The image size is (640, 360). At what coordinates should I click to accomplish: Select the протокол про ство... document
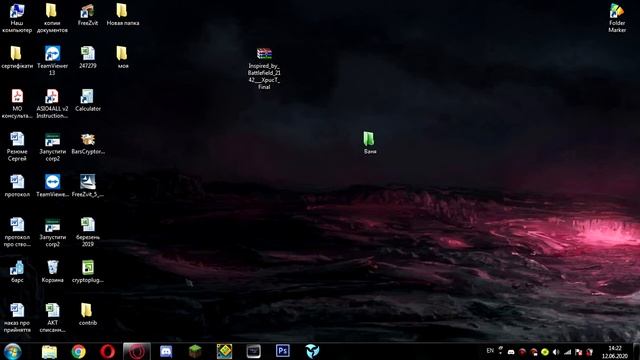(x=17, y=232)
